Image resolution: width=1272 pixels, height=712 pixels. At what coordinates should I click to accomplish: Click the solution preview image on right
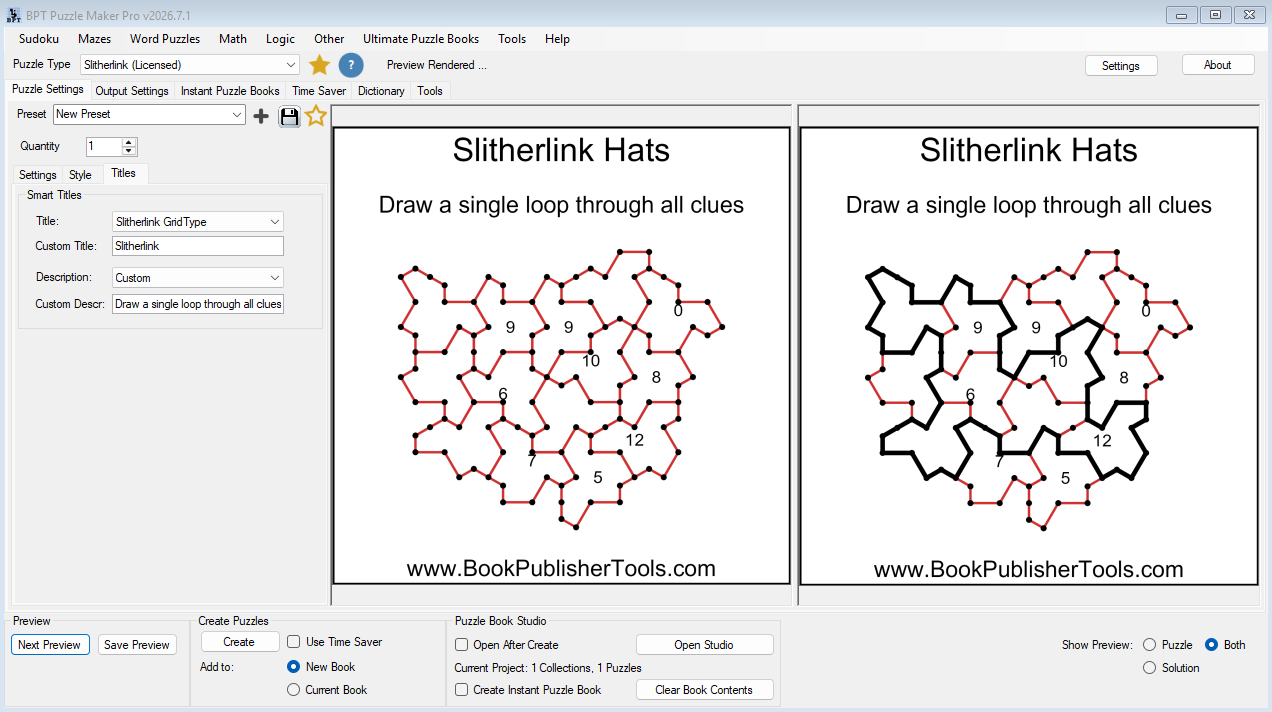pos(1029,356)
